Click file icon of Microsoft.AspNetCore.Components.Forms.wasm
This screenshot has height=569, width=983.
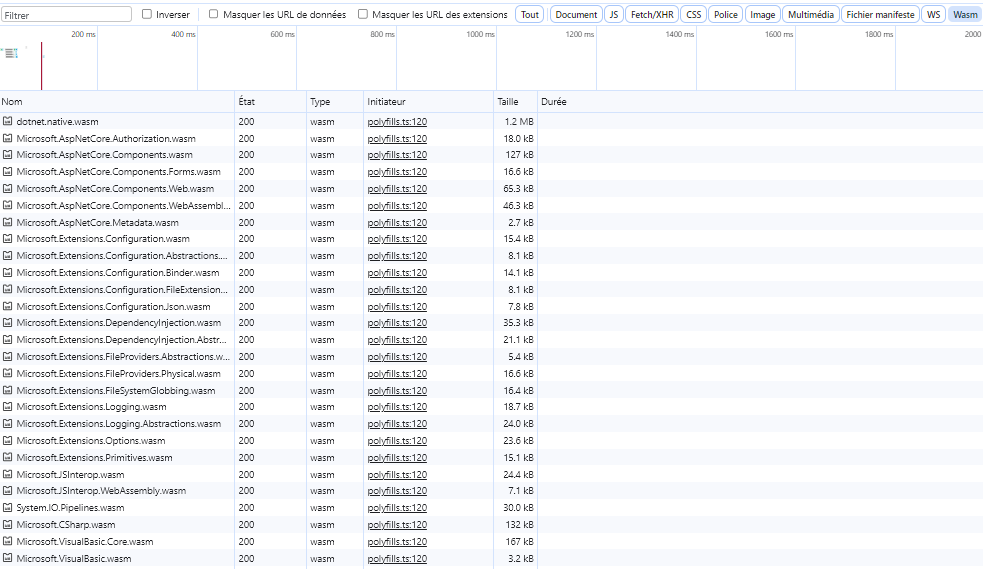(8, 171)
